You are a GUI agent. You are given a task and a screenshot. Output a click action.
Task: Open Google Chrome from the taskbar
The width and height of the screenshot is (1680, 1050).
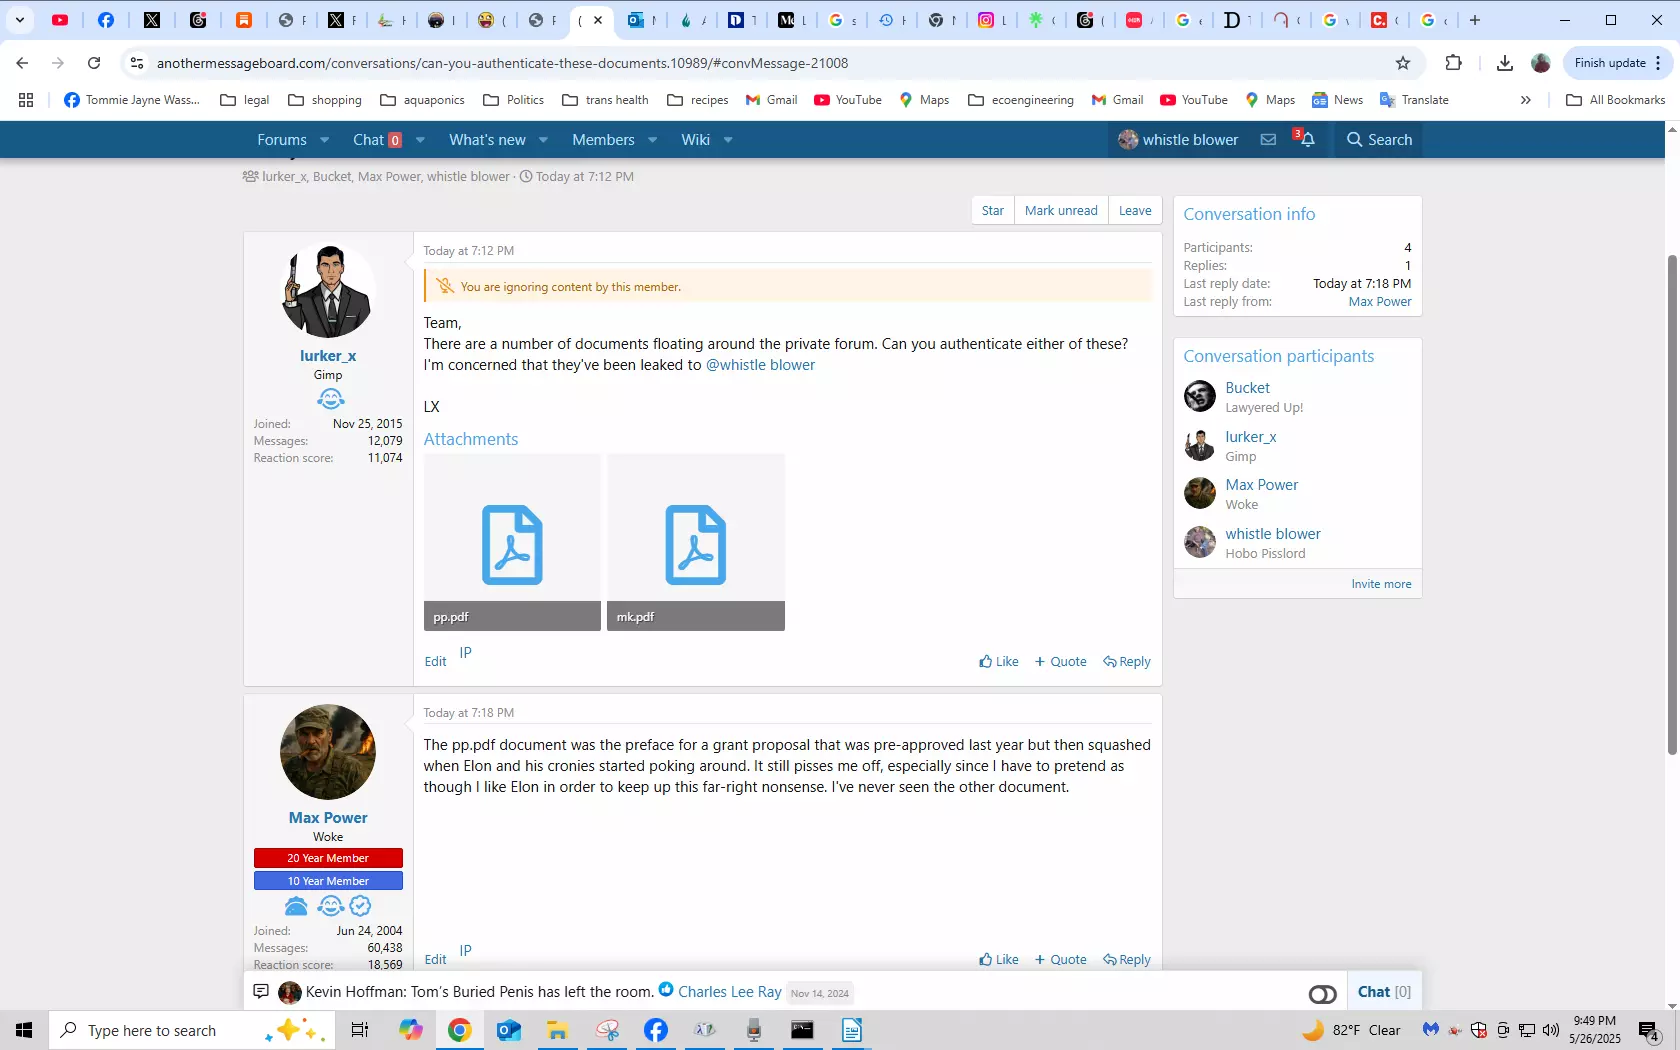[x=459, y=1030]
